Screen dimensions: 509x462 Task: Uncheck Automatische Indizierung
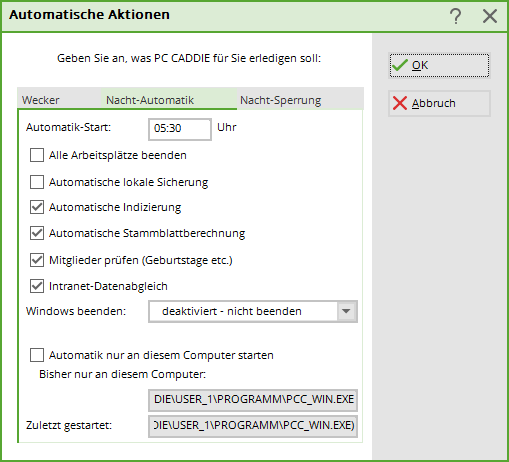37,207
